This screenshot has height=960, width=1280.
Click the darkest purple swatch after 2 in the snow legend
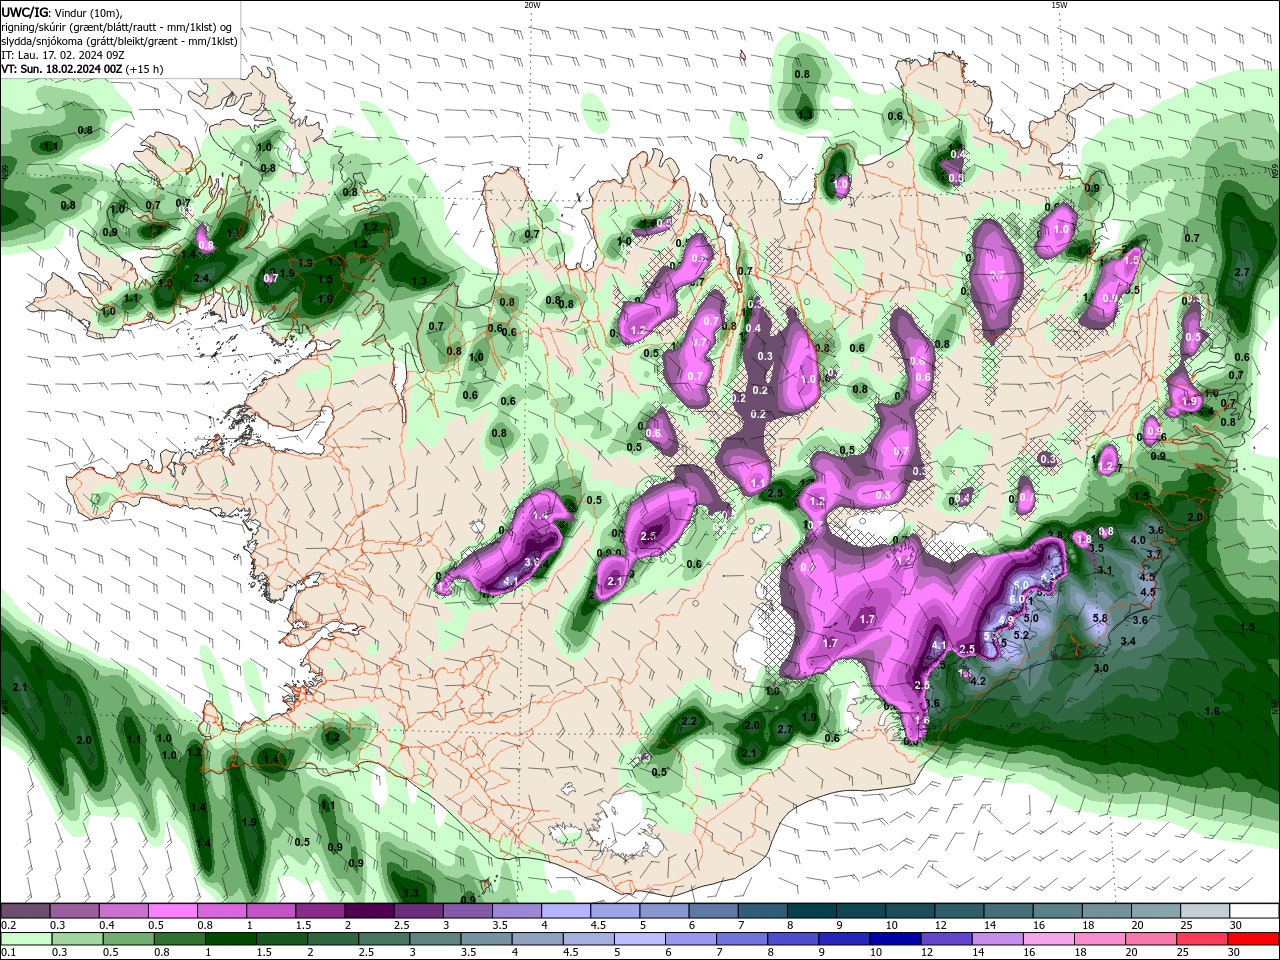tap(369, 911)
